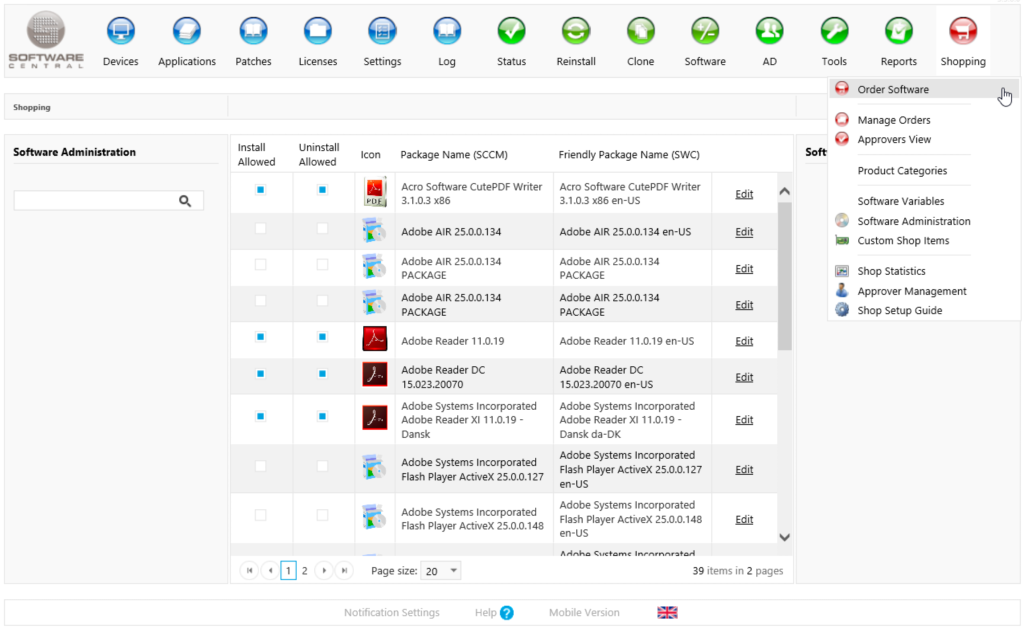Click the Software Central logo

point(46,39)
